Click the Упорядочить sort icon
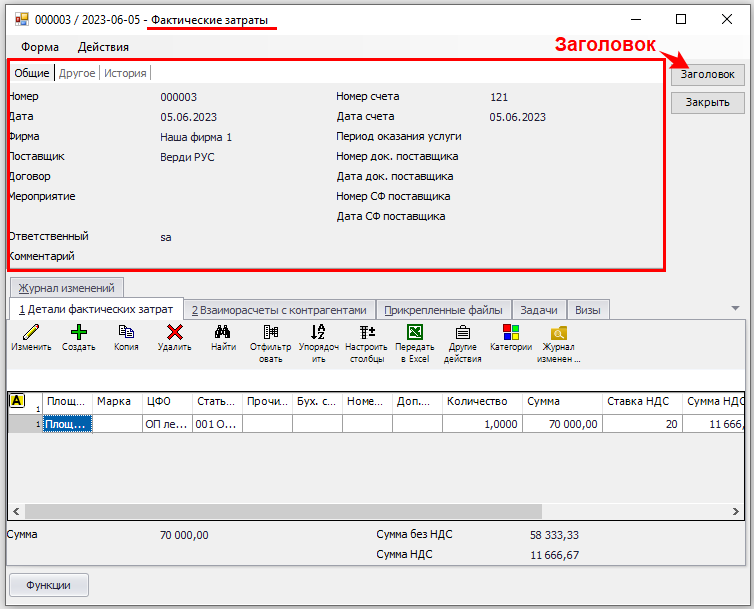 tap(318, 333)
